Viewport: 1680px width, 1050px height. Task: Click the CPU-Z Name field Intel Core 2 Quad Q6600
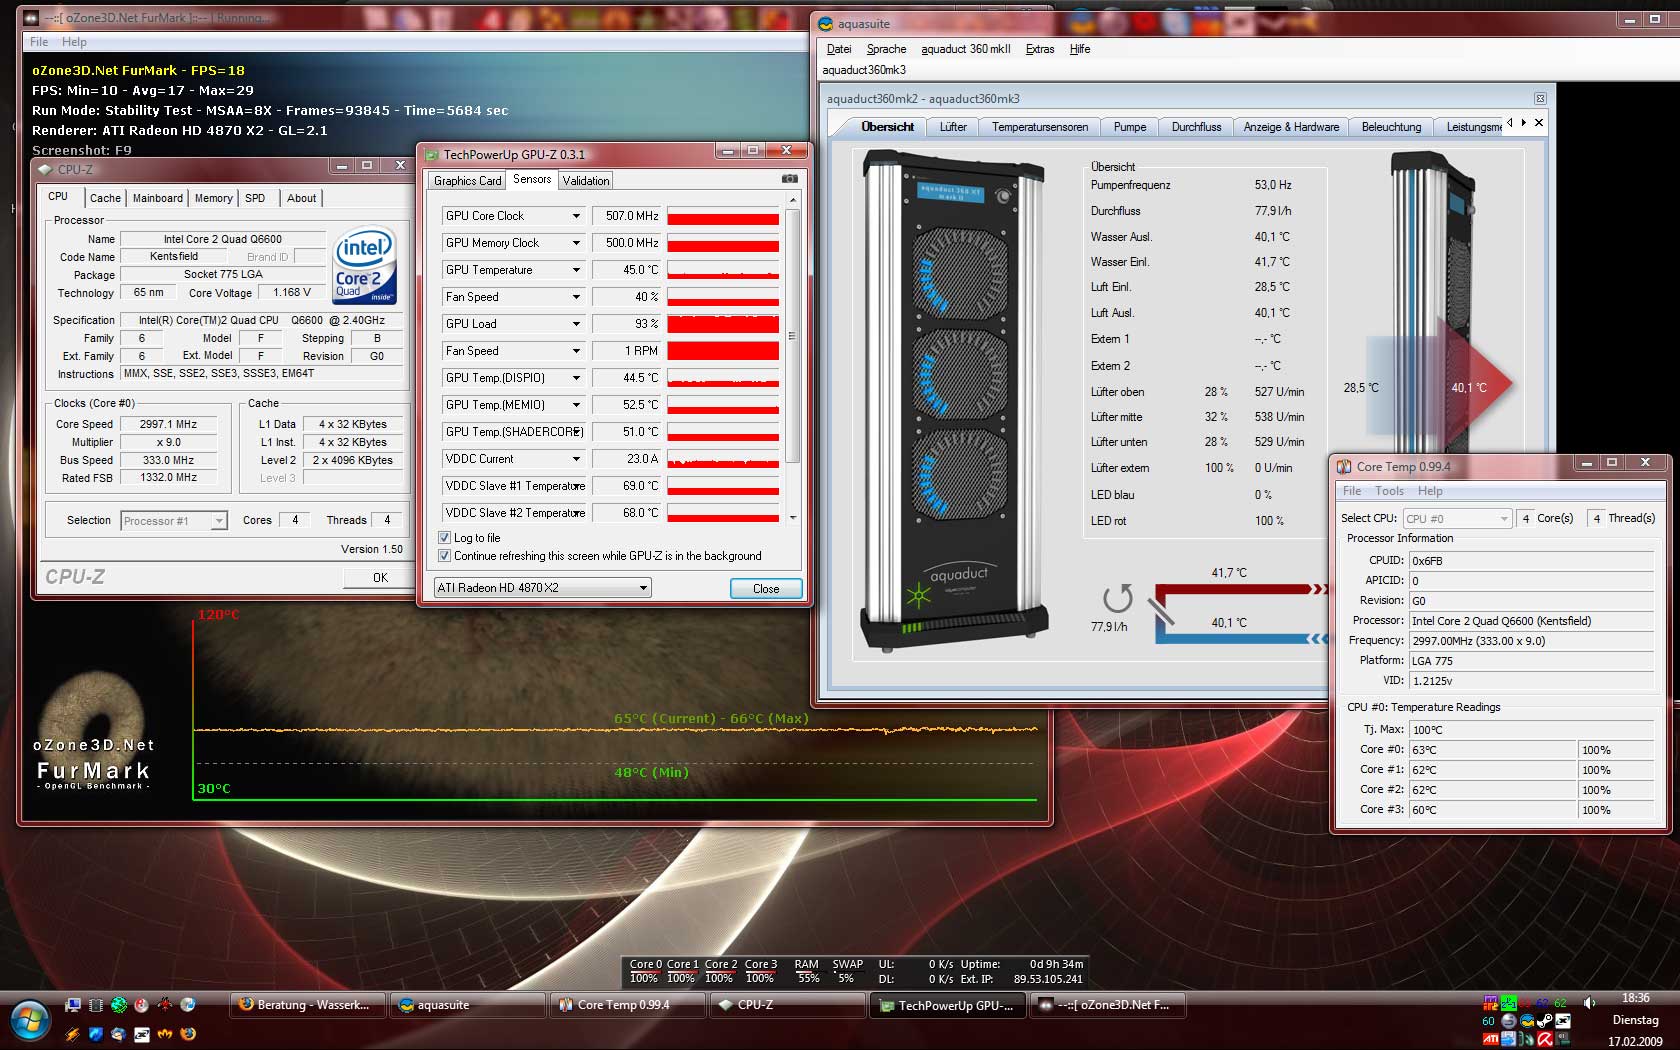[x=223, y=239]
